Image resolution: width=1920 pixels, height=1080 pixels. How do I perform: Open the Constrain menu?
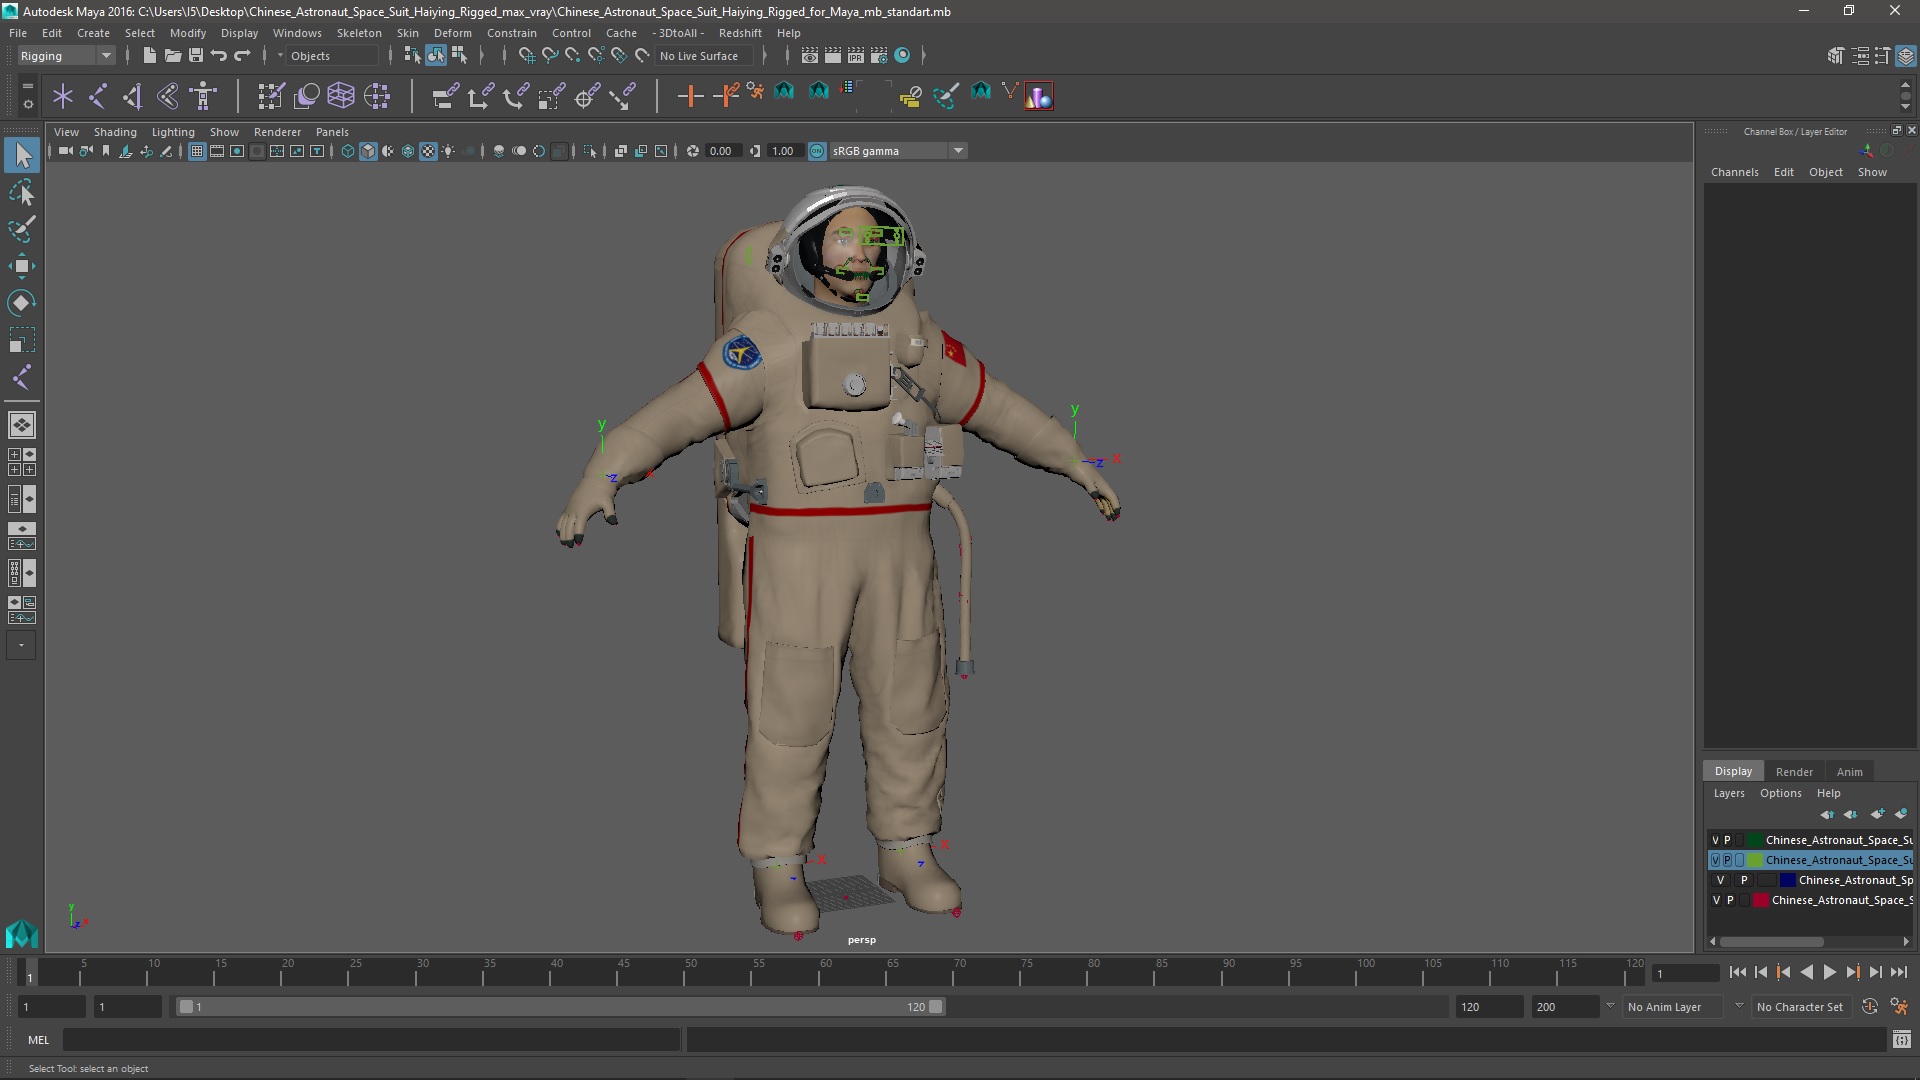511,33
